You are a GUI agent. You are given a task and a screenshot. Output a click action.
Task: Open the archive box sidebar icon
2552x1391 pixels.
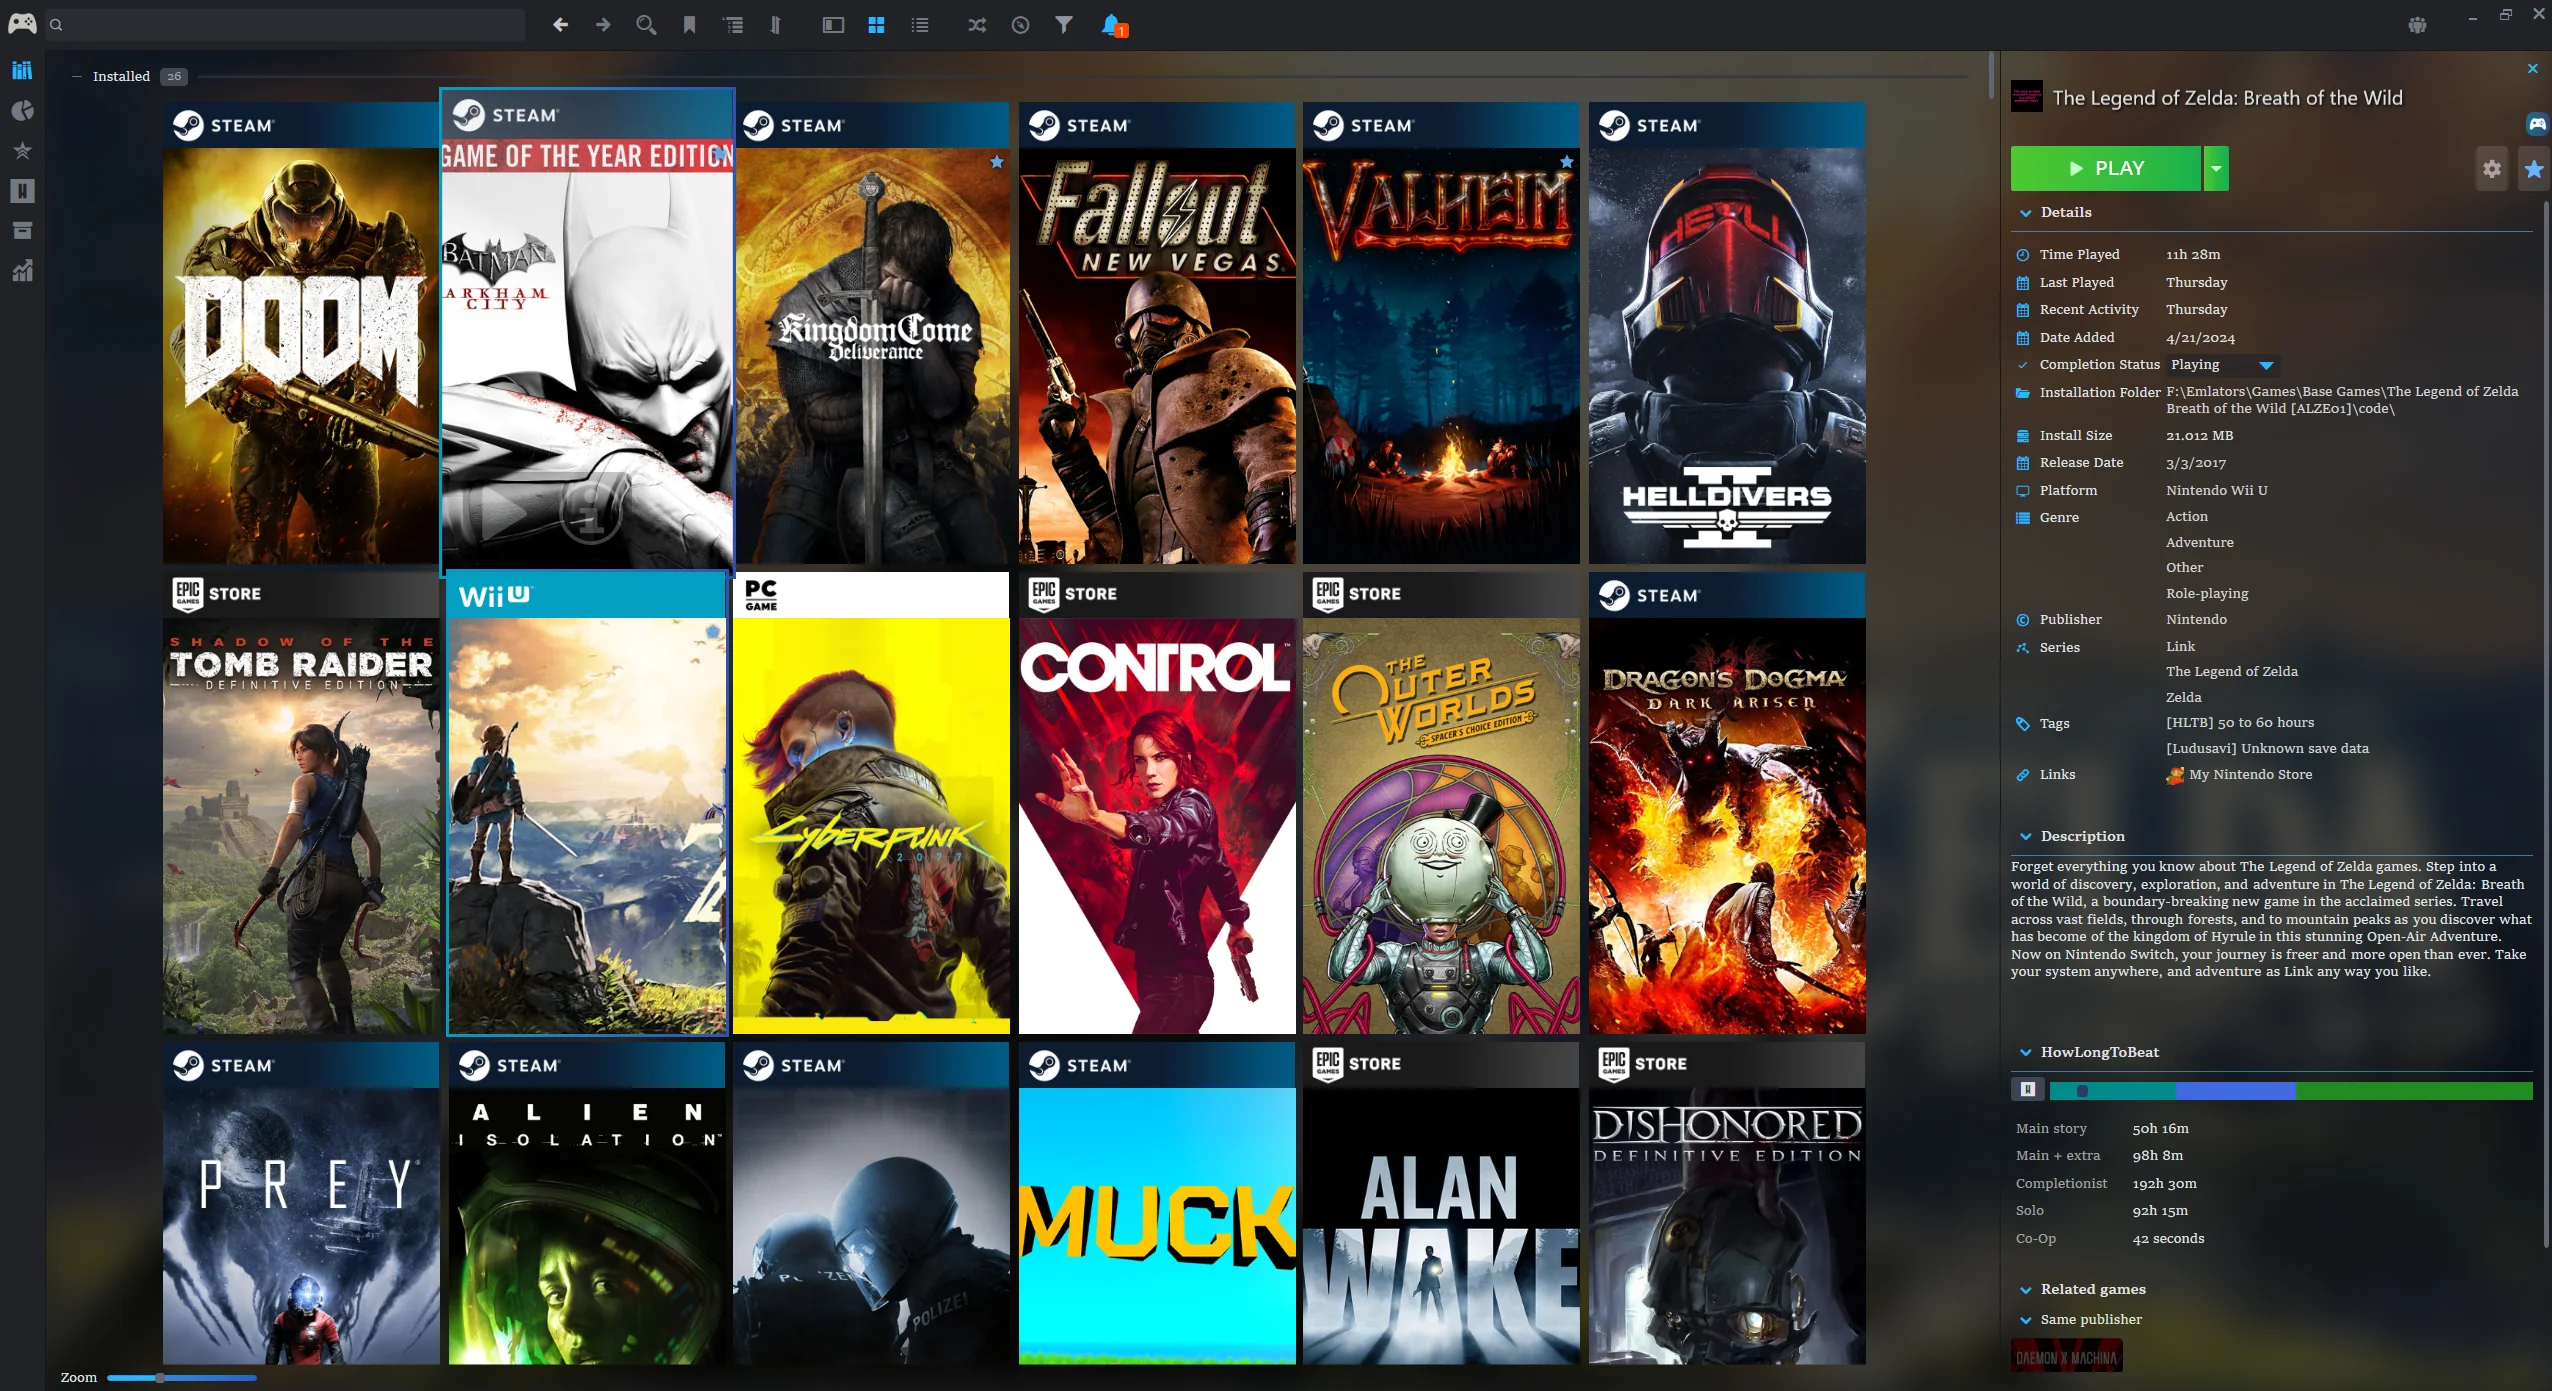coord(22,231)
